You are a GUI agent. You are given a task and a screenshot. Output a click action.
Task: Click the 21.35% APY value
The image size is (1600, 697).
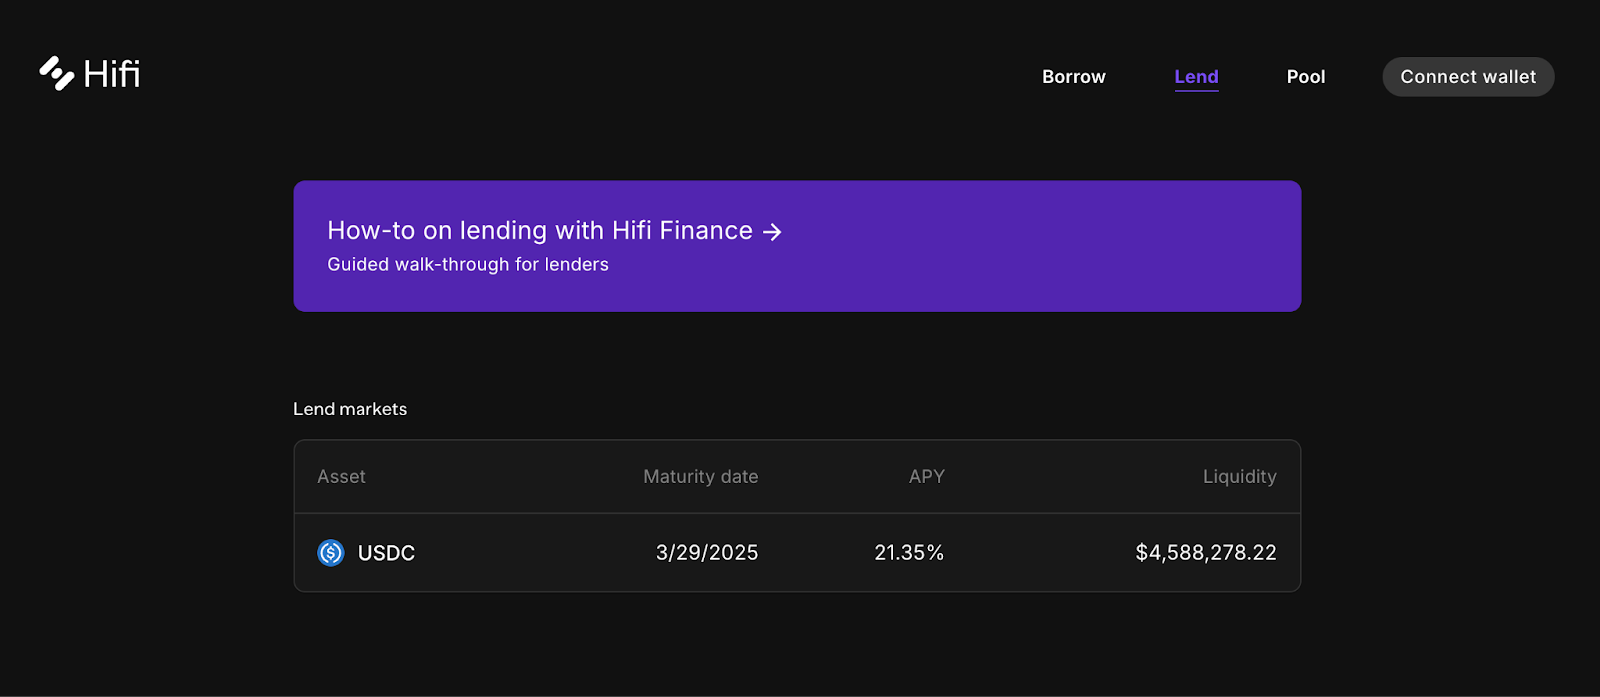click(x=908, y=553)
